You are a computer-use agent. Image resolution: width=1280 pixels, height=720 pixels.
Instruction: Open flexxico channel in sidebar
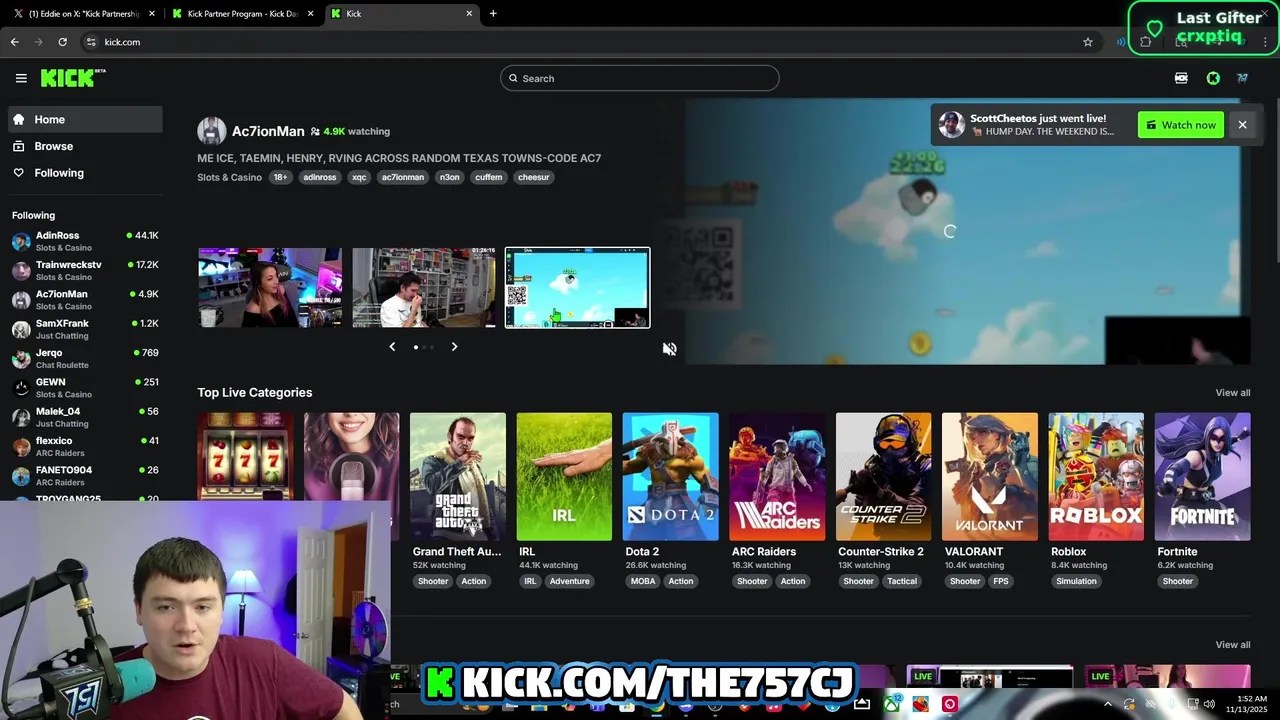(85, 446)
